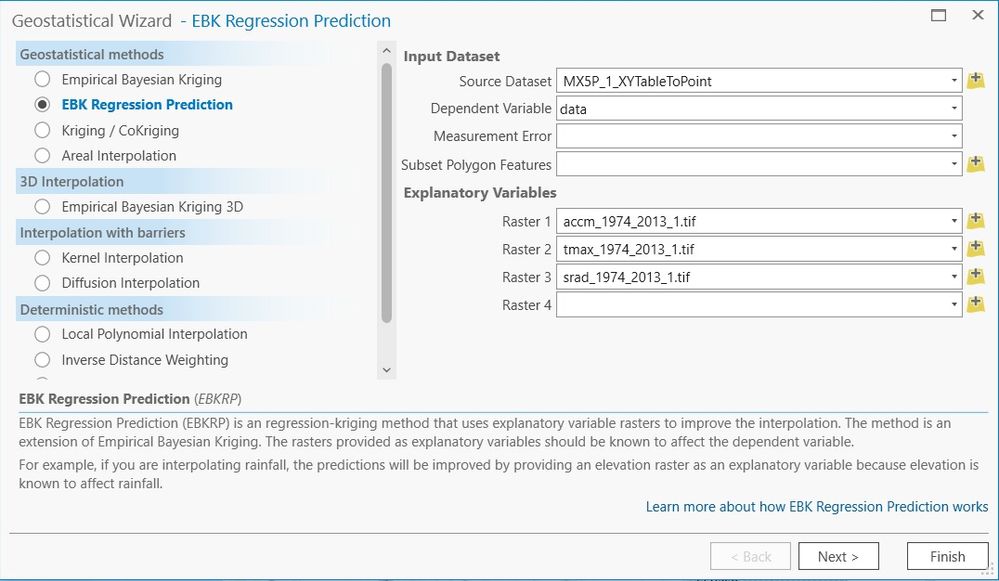Select Inverse Distance Weighting method

point(42,360)
